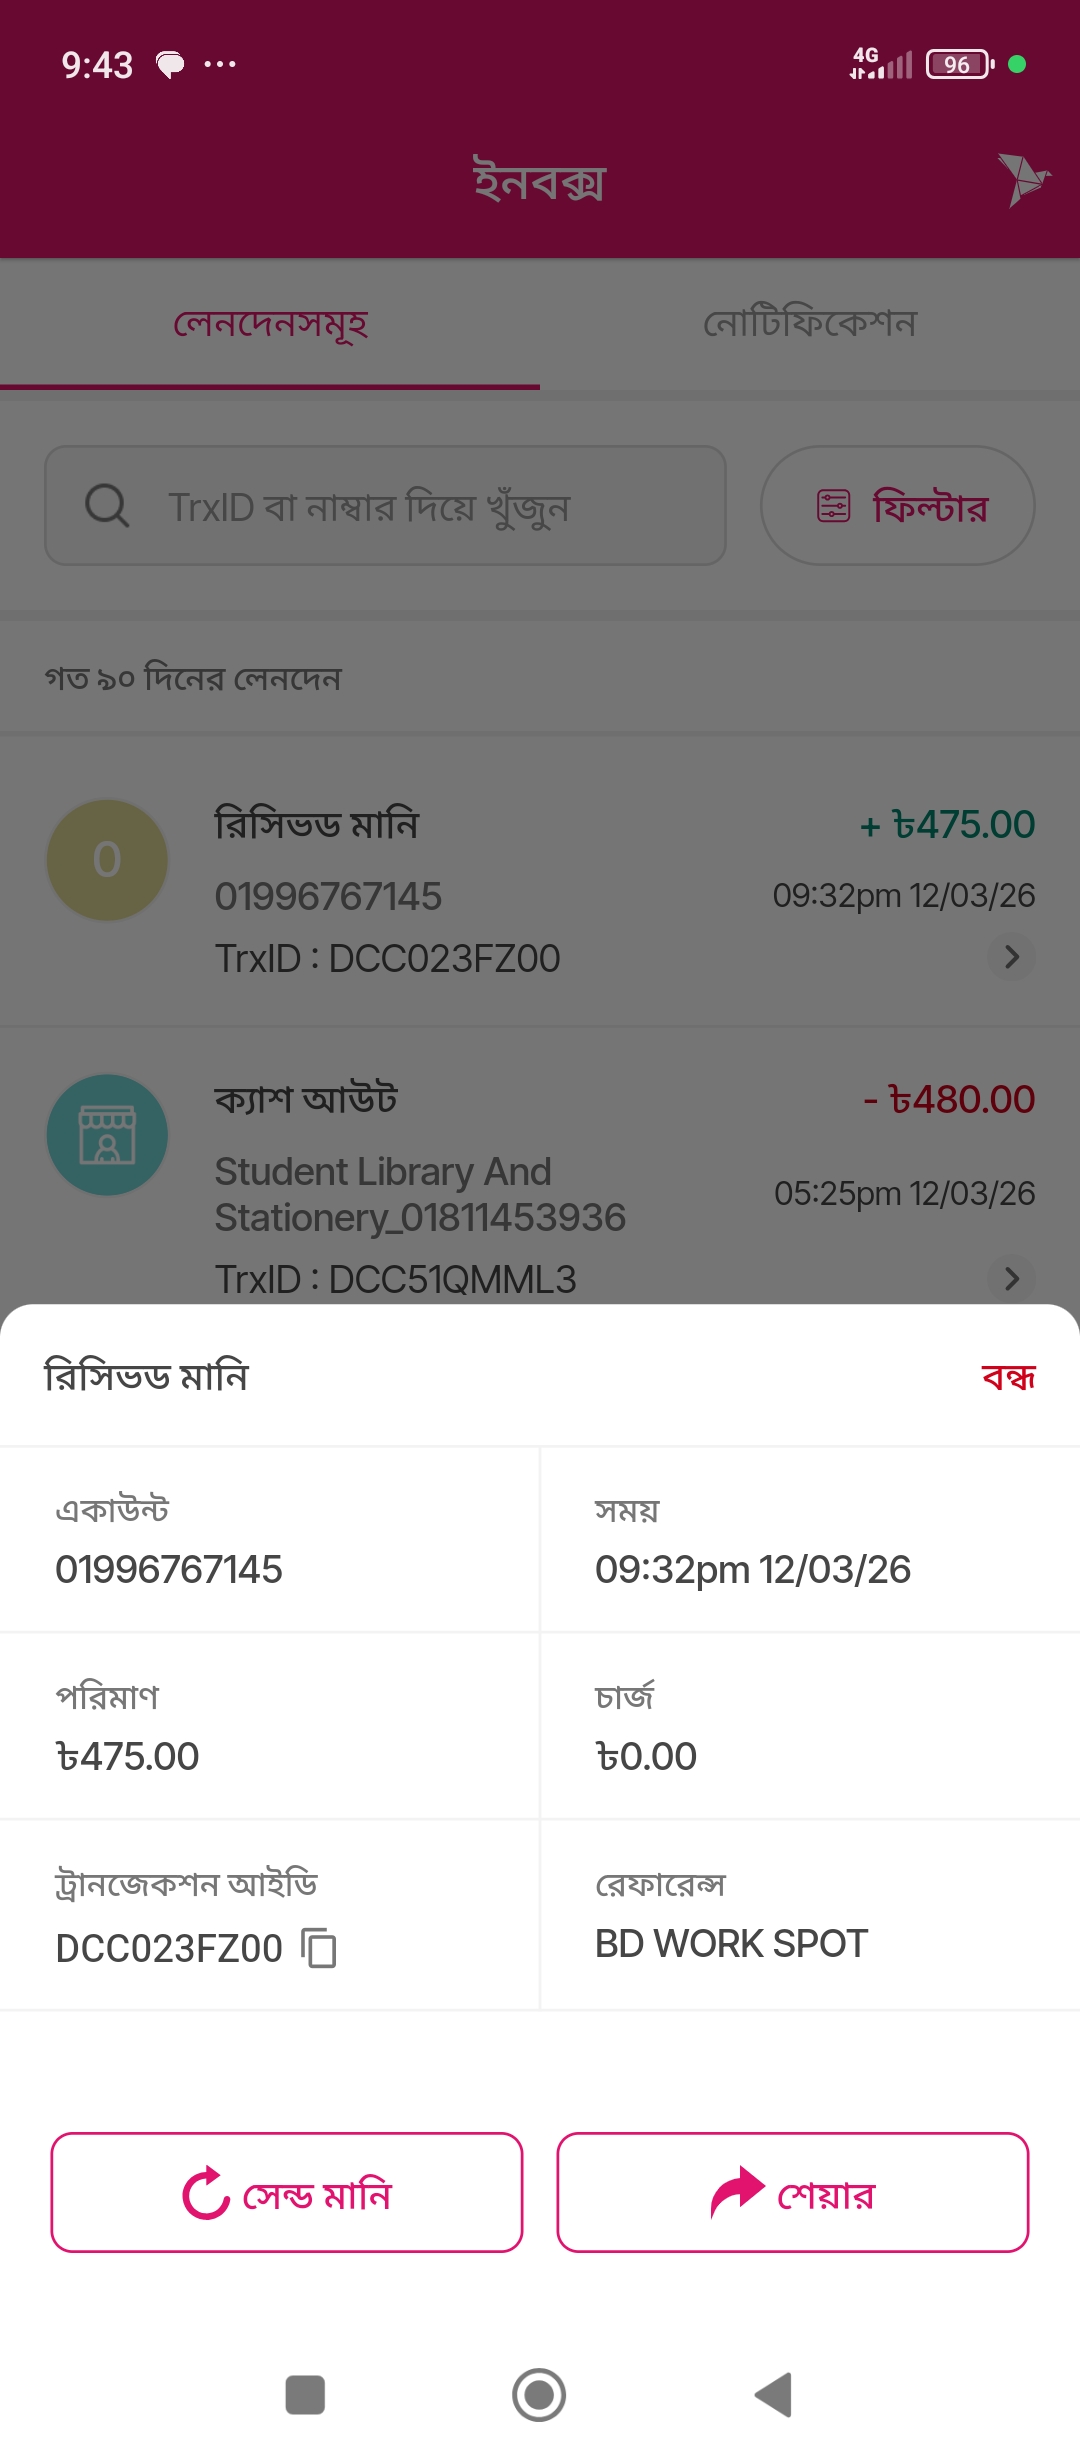1080x2460 pixels.
Task: Click the search magnifier icon
Action: pos(106,506)
